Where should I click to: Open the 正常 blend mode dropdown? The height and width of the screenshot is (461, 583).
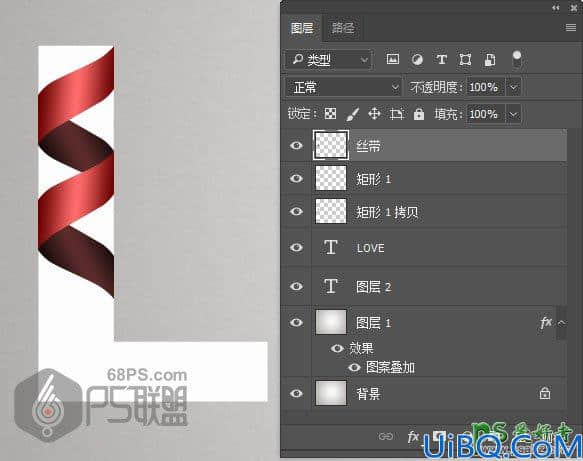(344, 87)
